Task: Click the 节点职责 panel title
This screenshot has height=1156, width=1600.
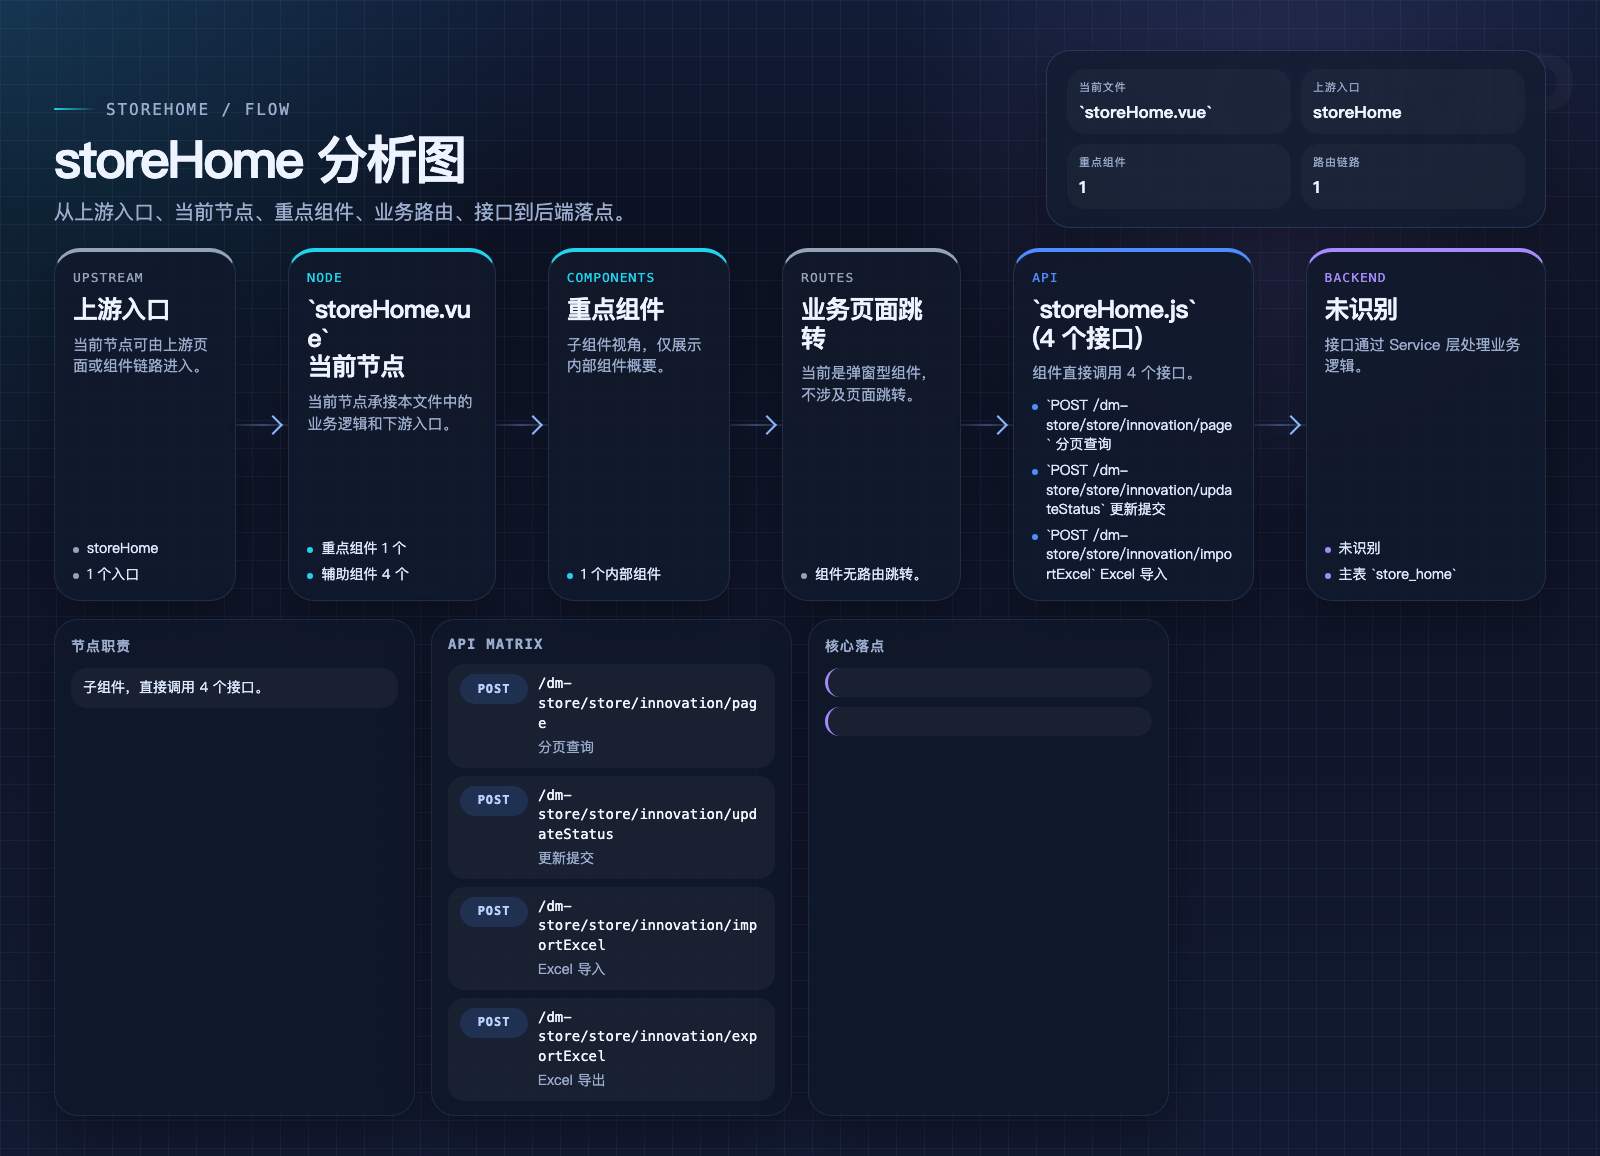Action: point(100,646)
